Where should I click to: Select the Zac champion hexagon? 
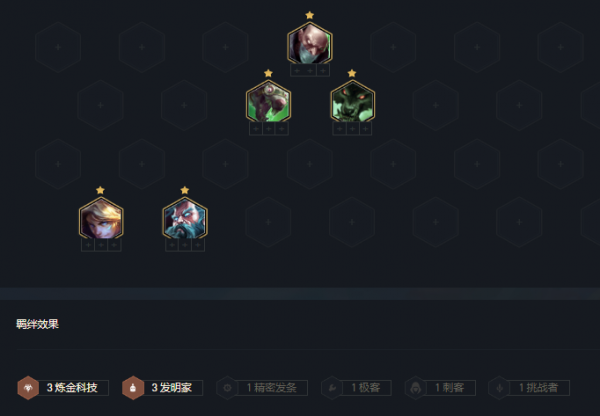268,101
